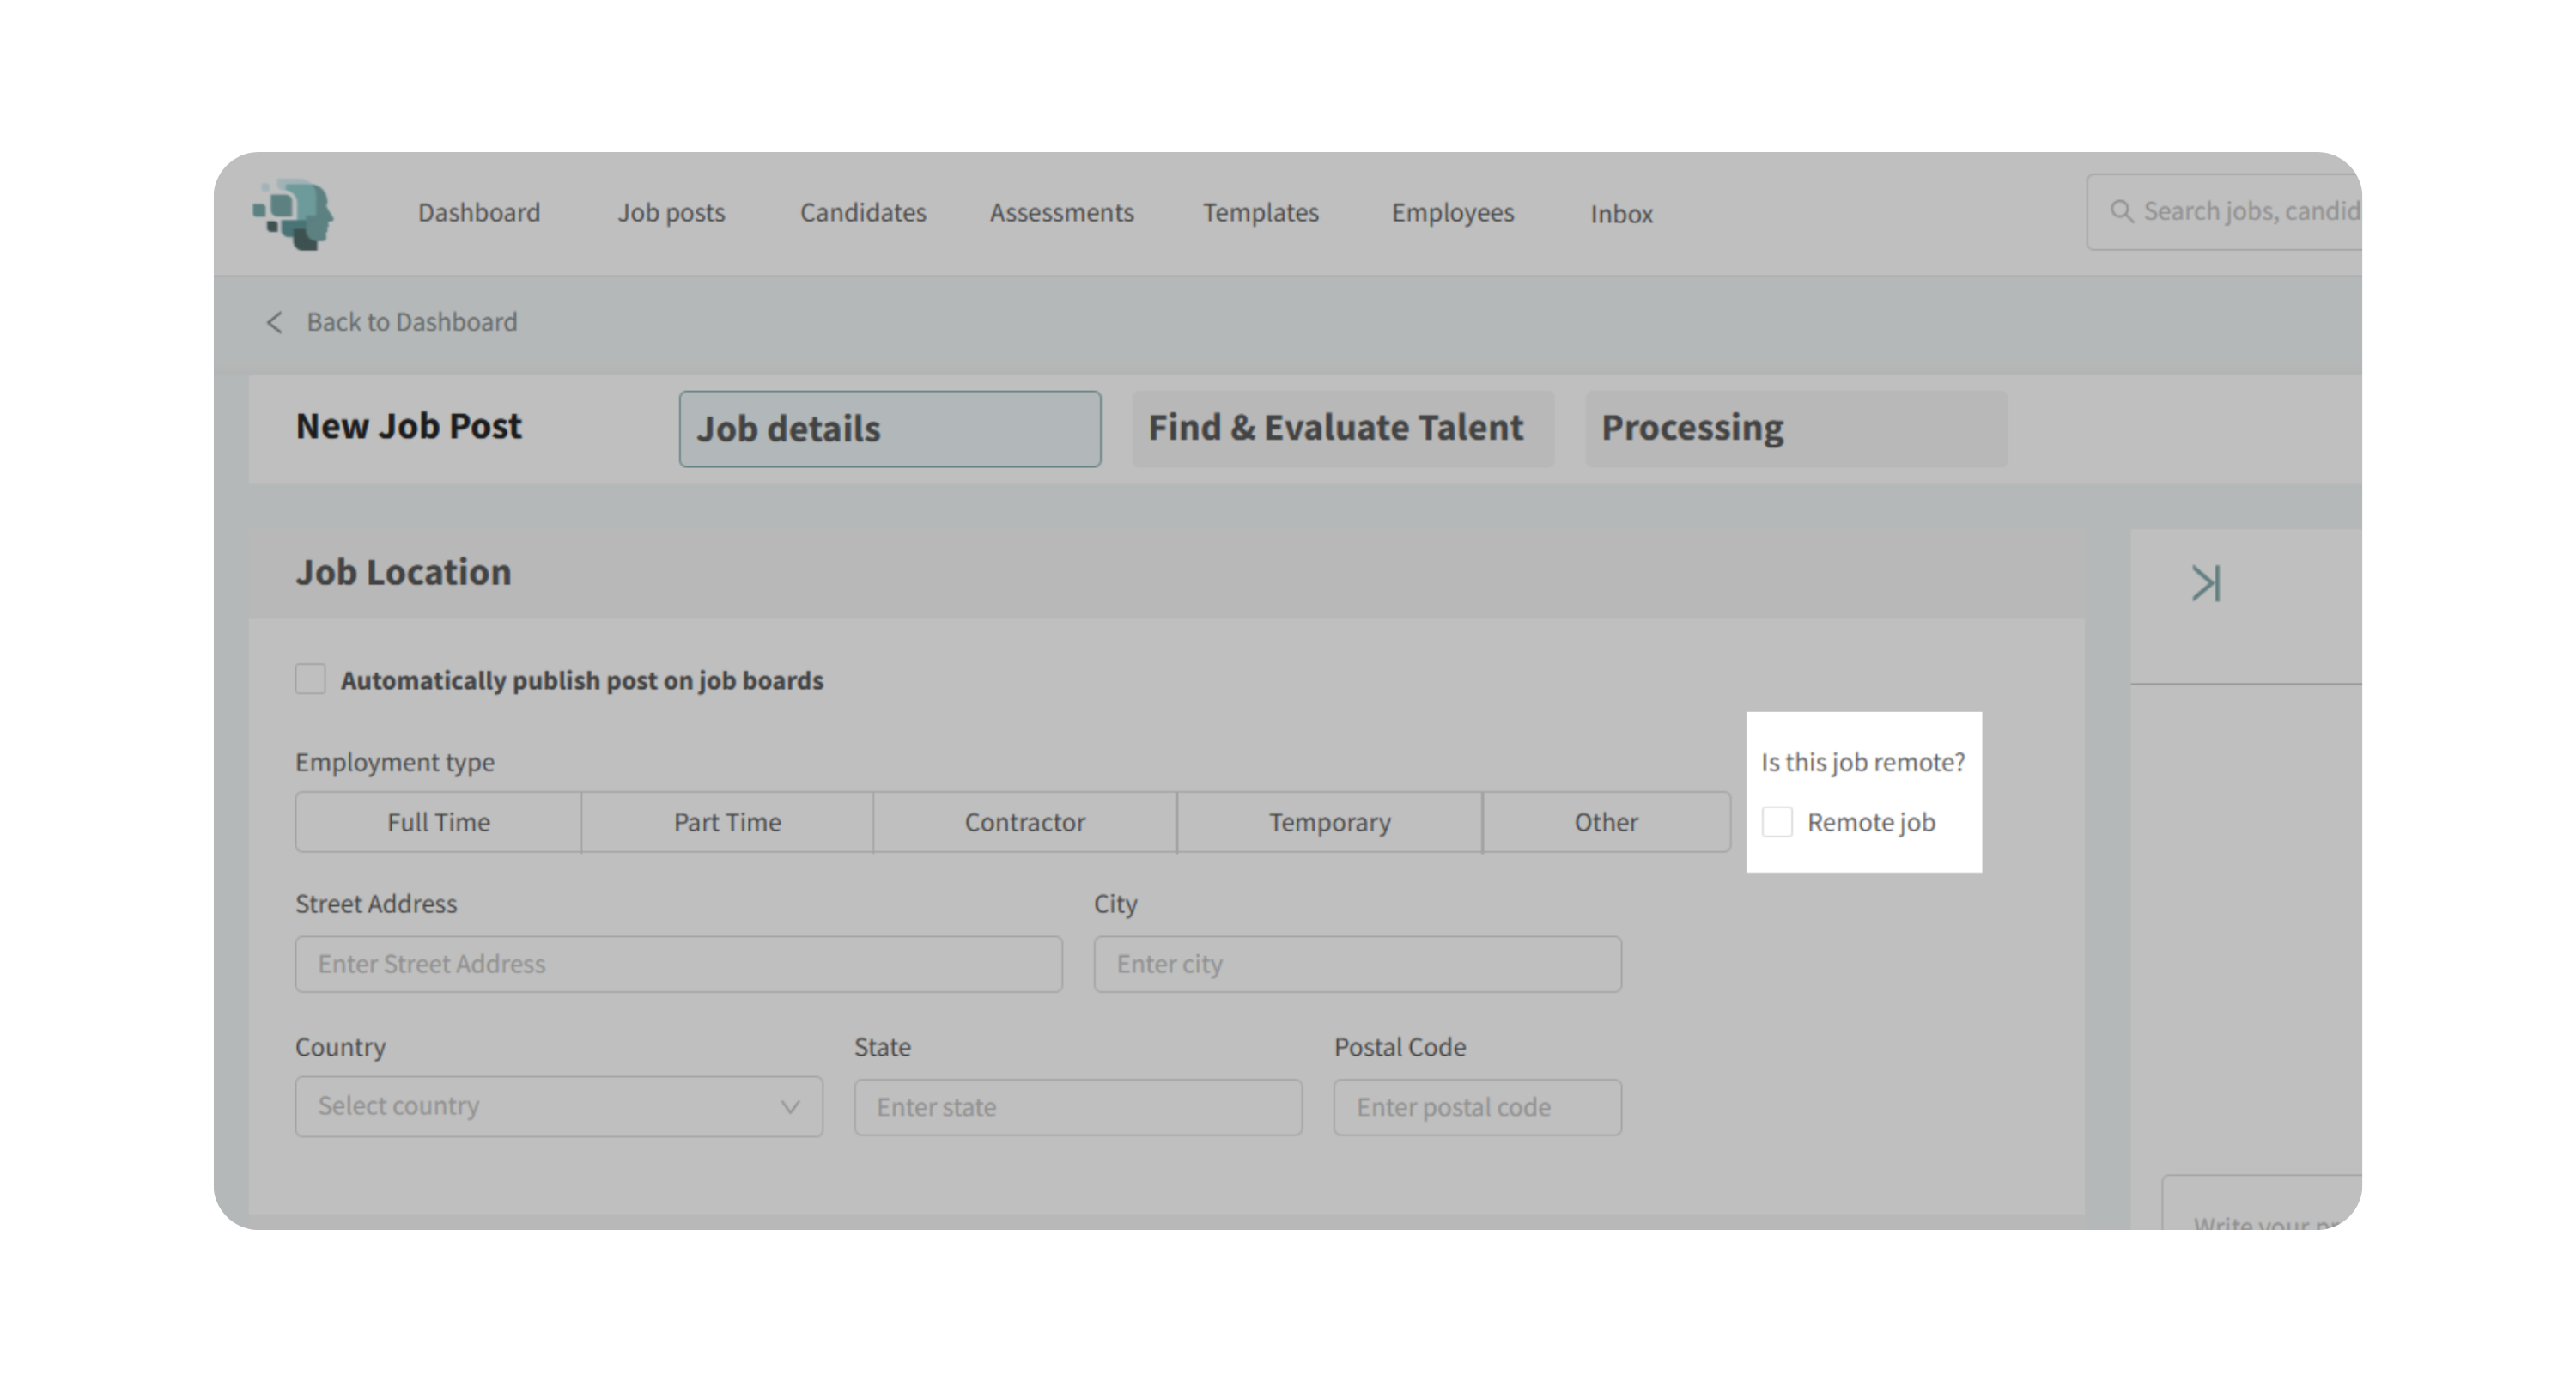Click the app logo icon
The image size is (2576, 1382).
[x=293, y=214]
